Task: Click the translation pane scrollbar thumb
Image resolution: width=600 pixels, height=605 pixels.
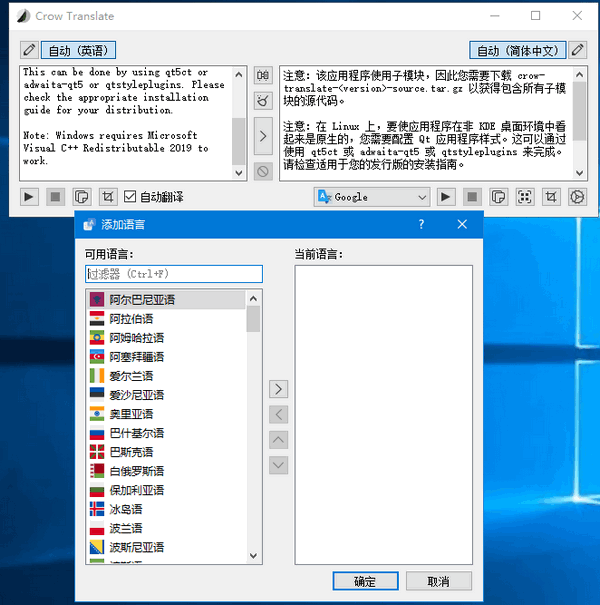Action: [580, 111]
